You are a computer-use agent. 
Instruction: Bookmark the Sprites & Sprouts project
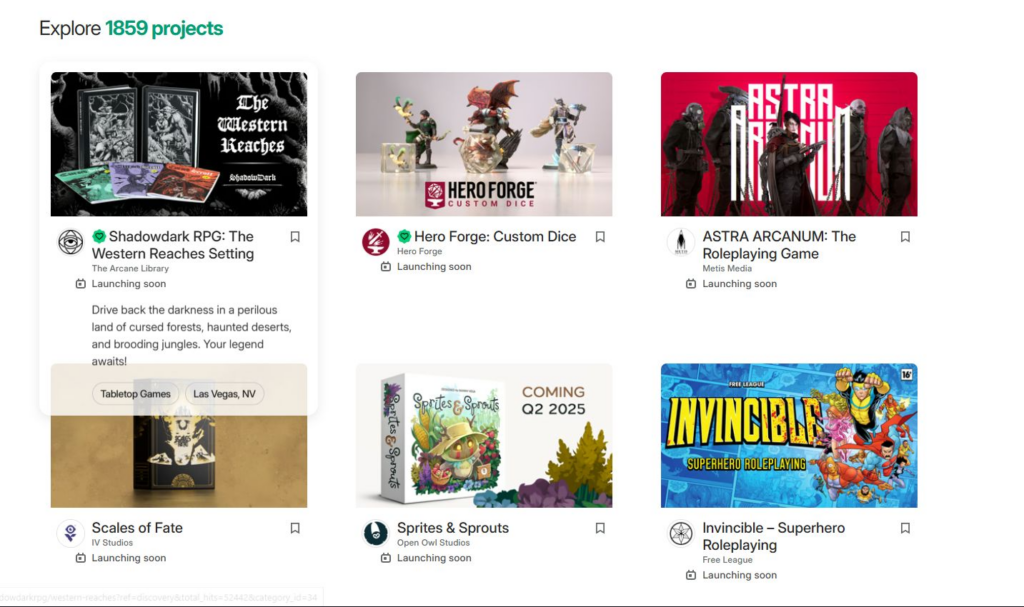(x=600, y=528)
